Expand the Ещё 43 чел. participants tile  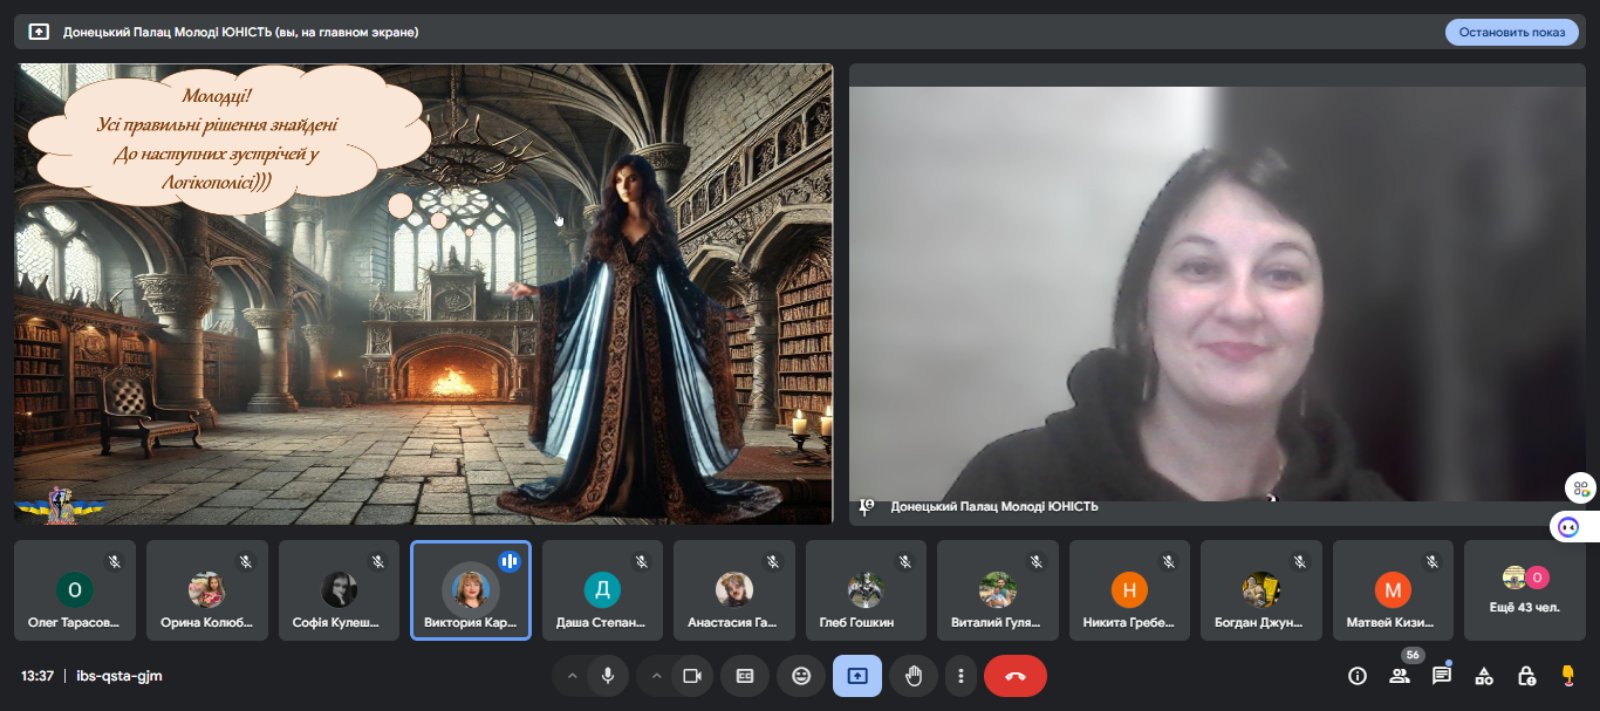click(1524, 590)
